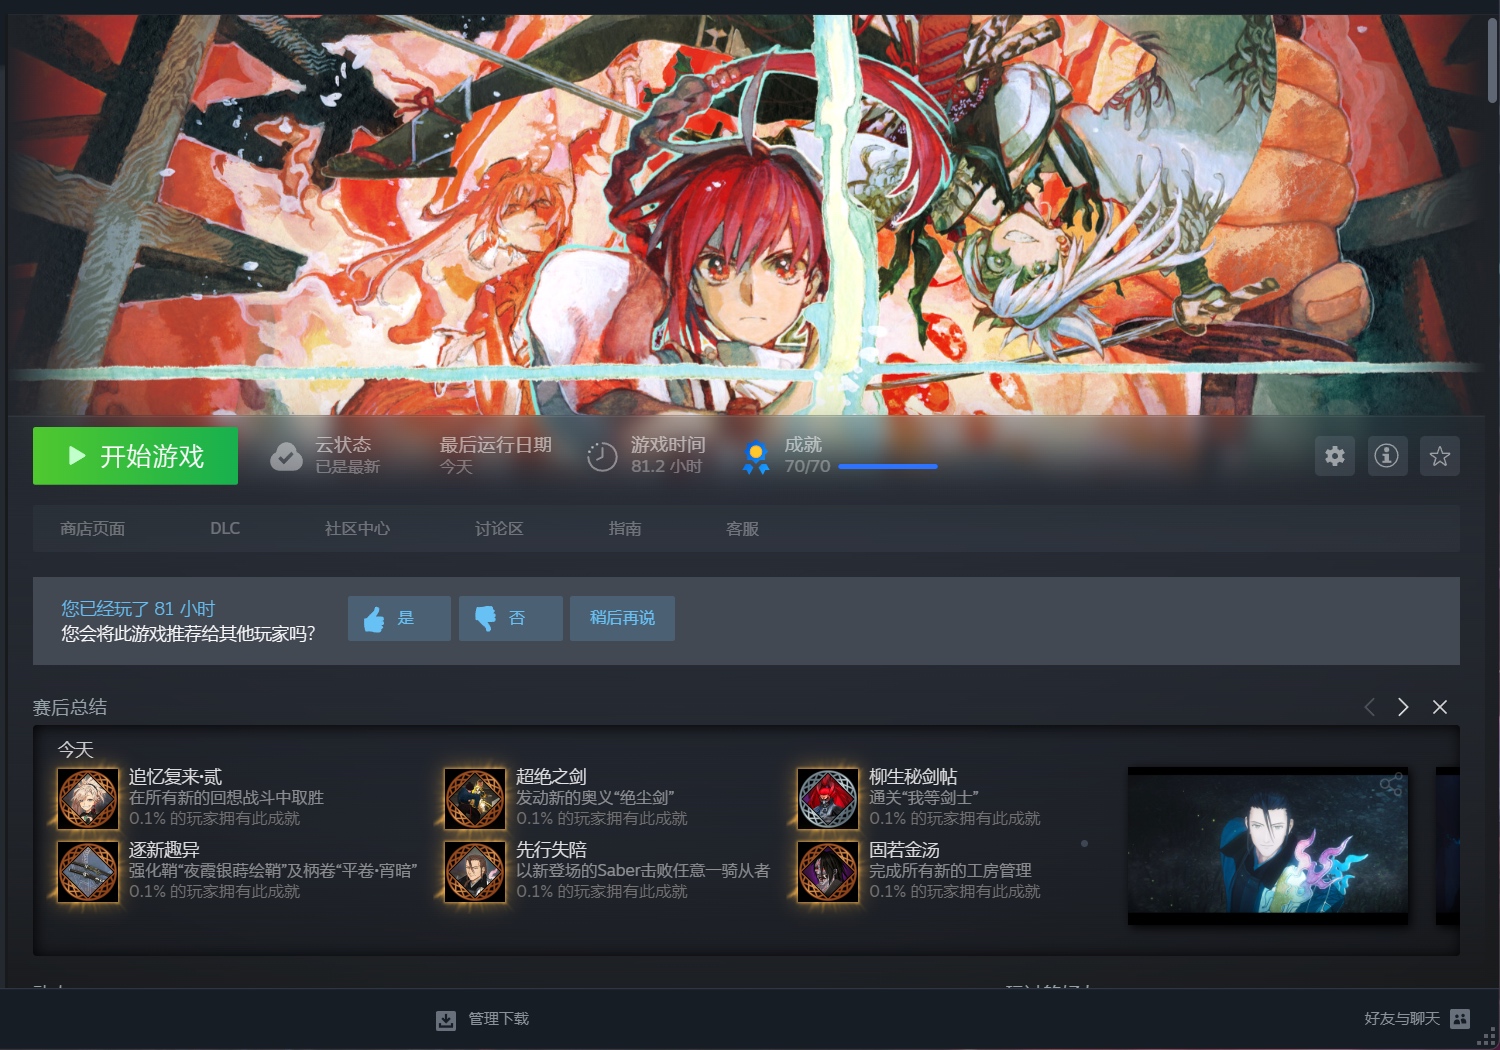Click 逐新趣异 achievement icon

pyautogui.click(x=88, y=871)
